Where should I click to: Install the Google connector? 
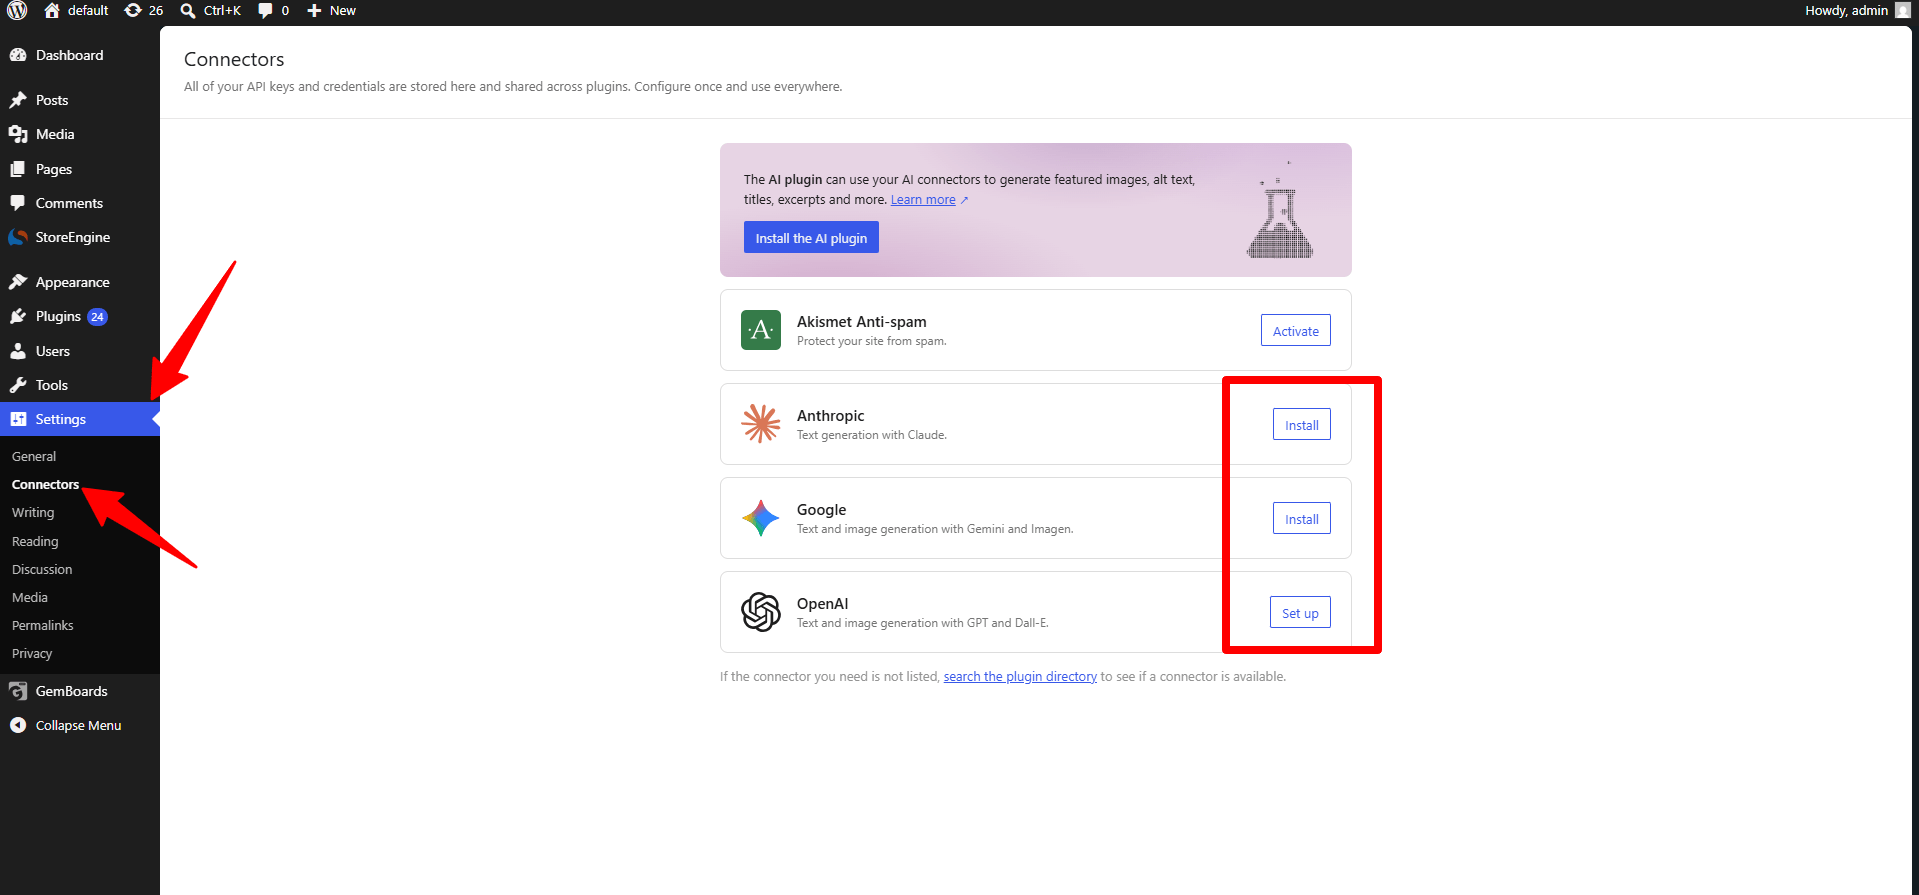1302,519
